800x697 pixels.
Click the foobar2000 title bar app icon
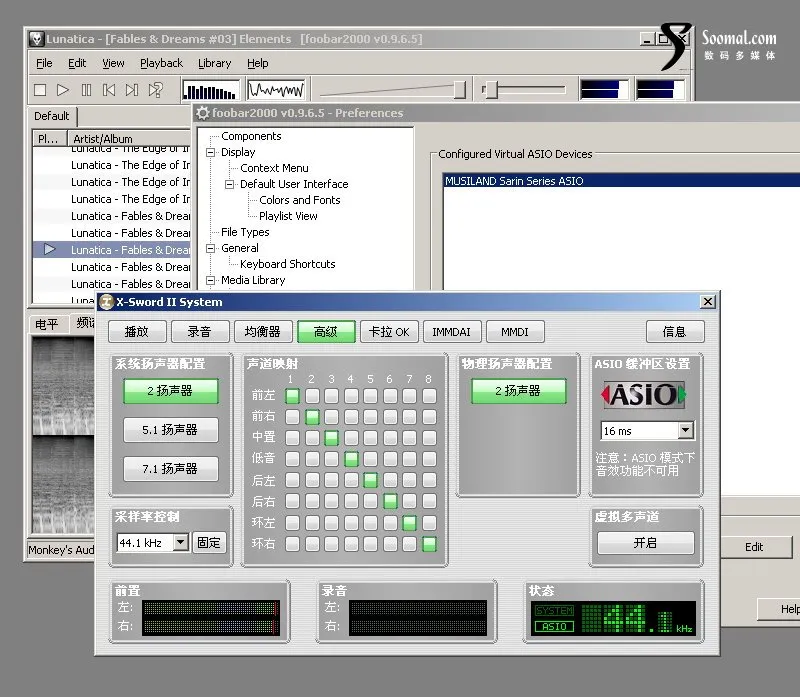coord(36,39)
